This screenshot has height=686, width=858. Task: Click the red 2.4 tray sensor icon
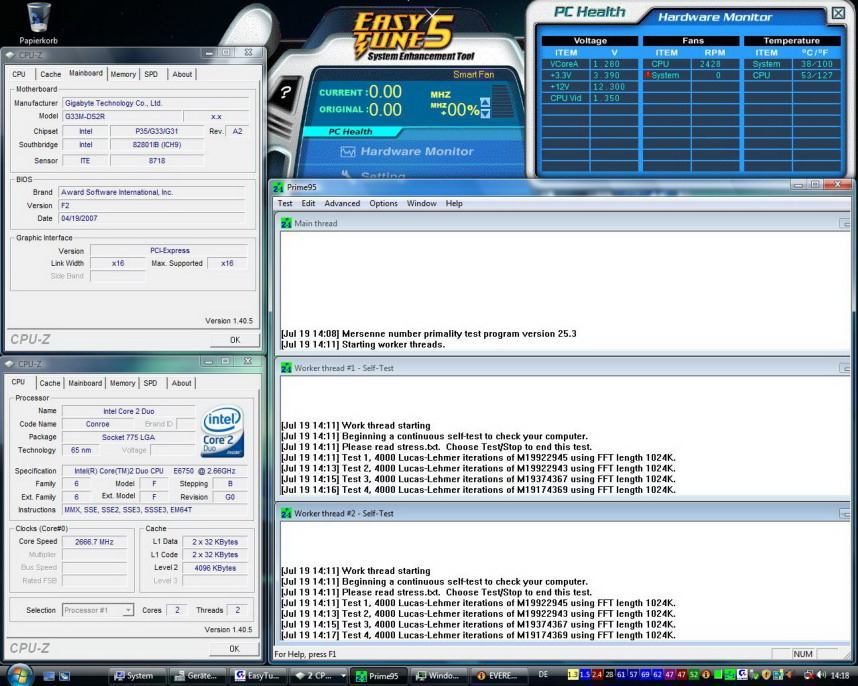point(597,675)
